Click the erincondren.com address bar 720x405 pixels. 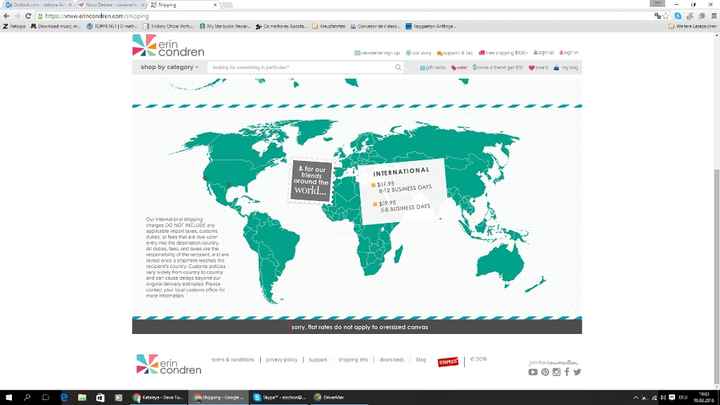[x=344, y=16]
